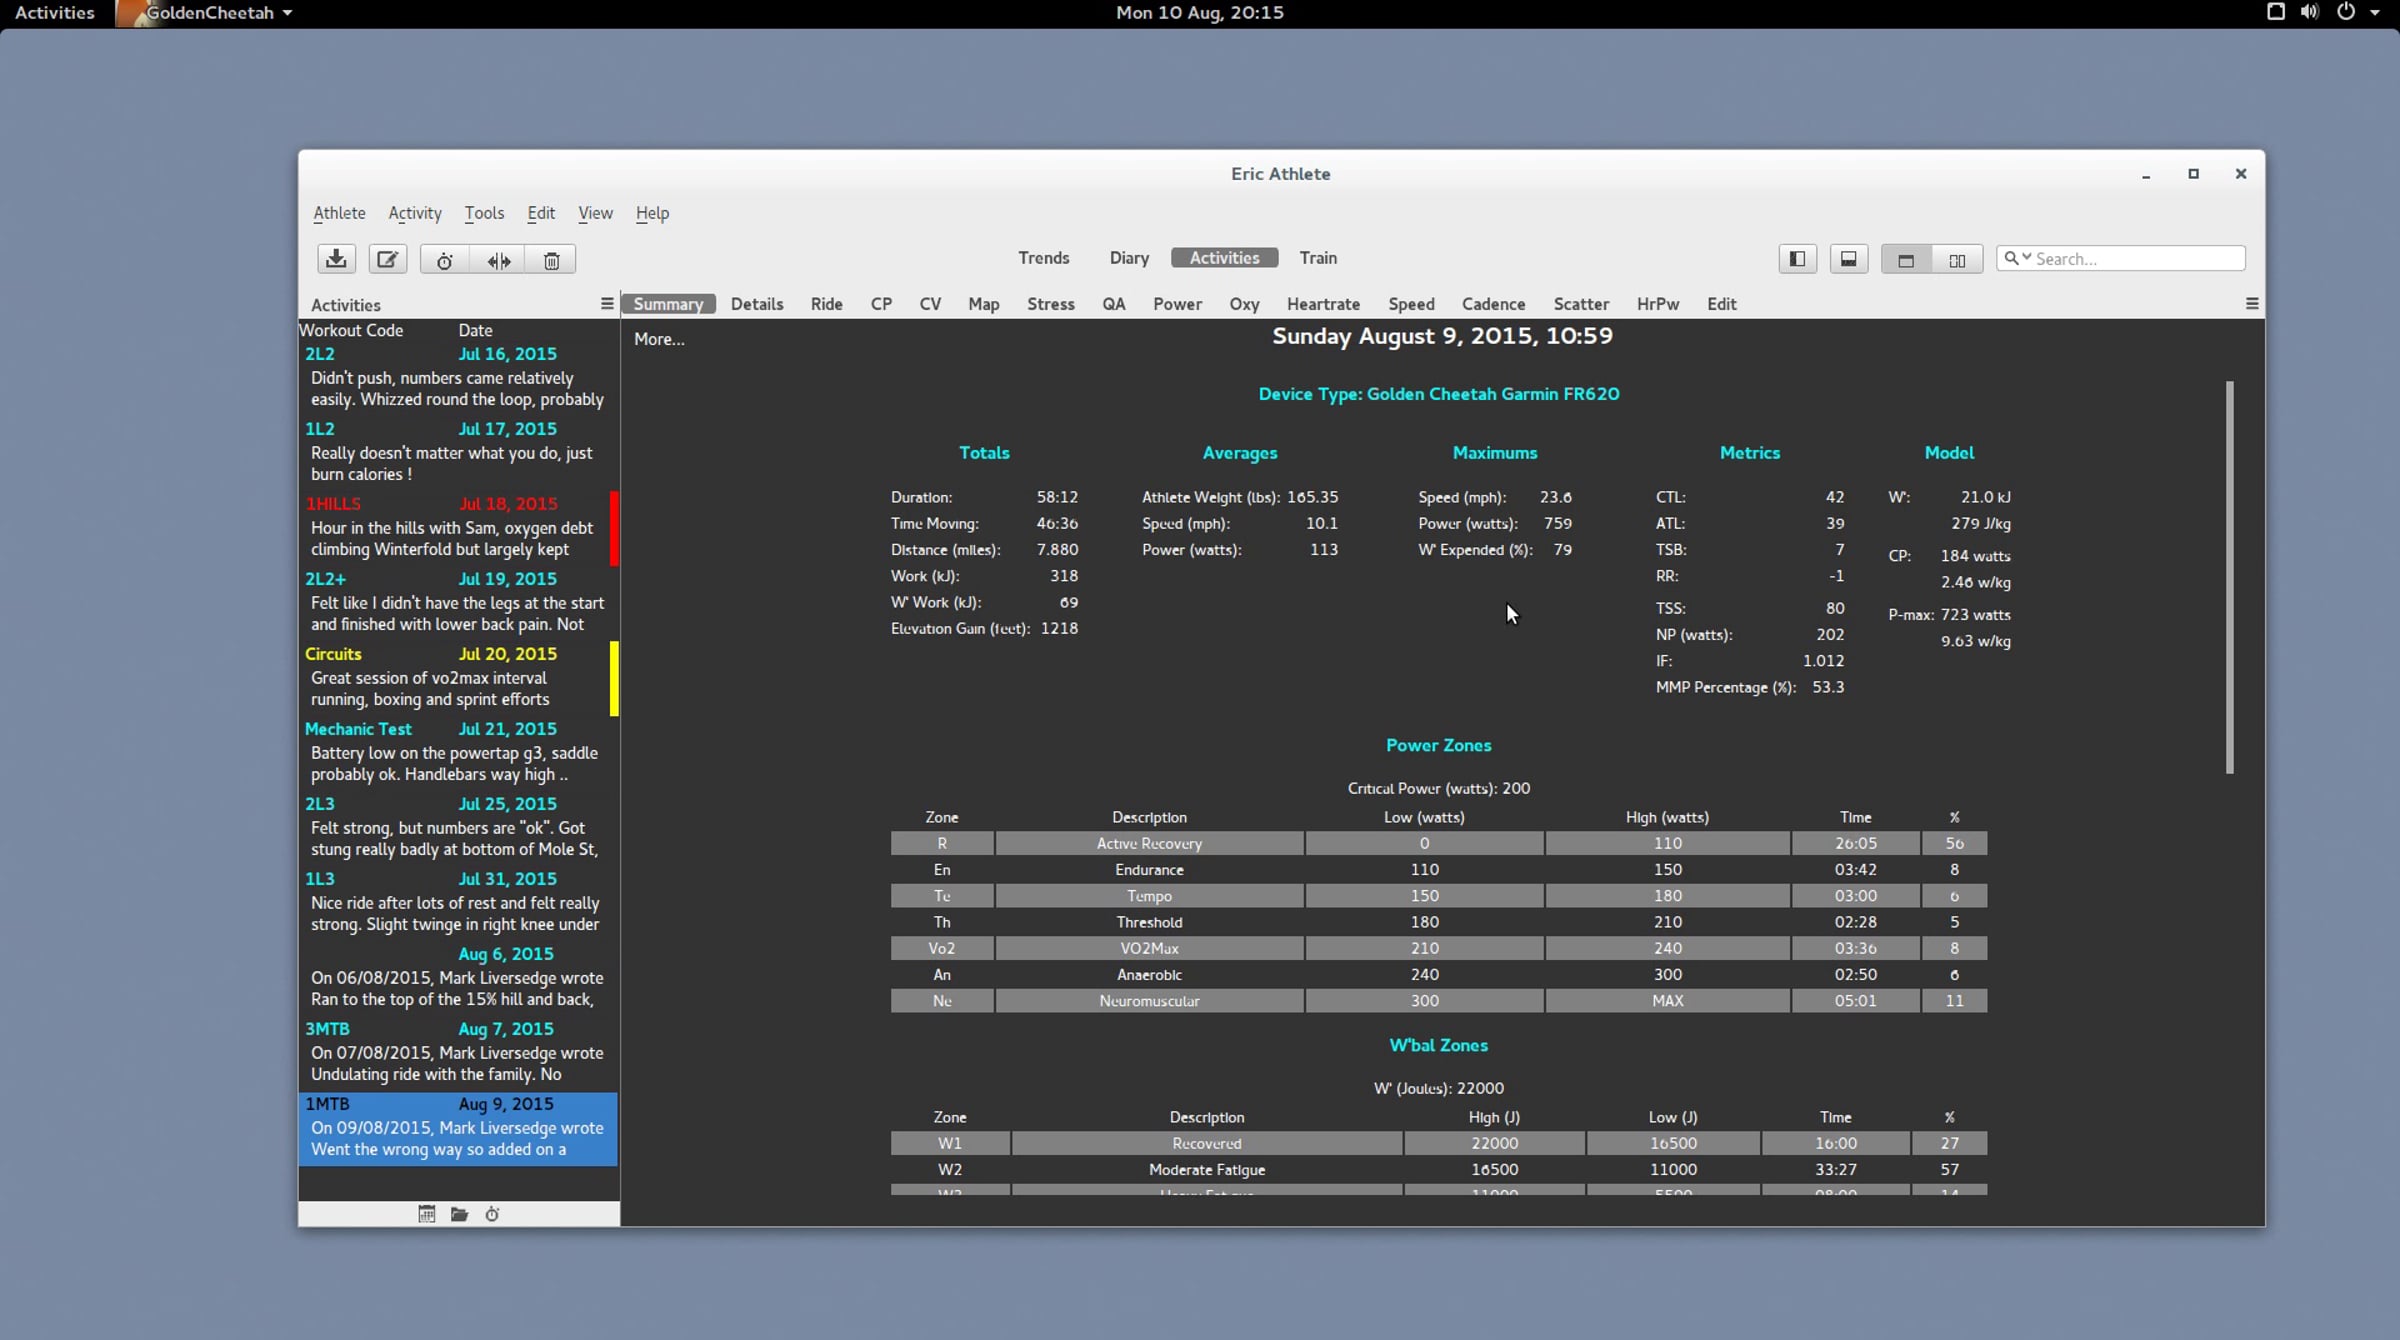Select the 1HILLS Jul 18, 2015 activity
This screenshot has width=2400, height=1340.
pos(458,527)
